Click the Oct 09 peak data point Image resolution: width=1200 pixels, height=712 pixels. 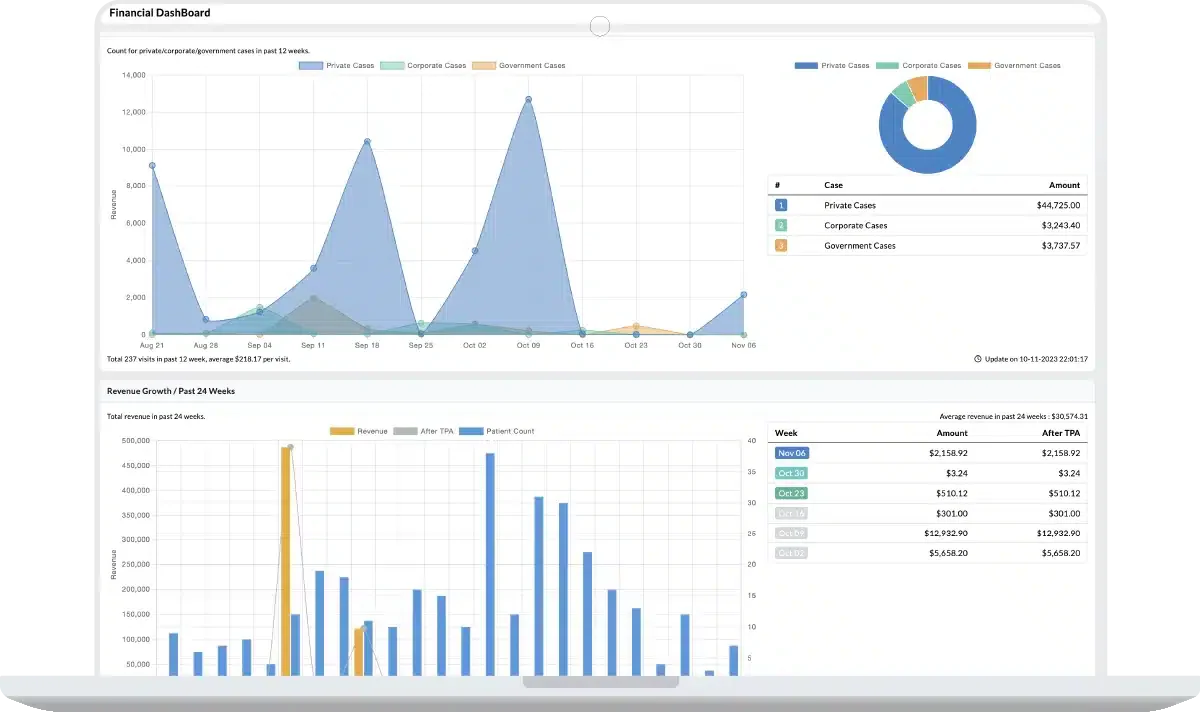tap(528, 99)
